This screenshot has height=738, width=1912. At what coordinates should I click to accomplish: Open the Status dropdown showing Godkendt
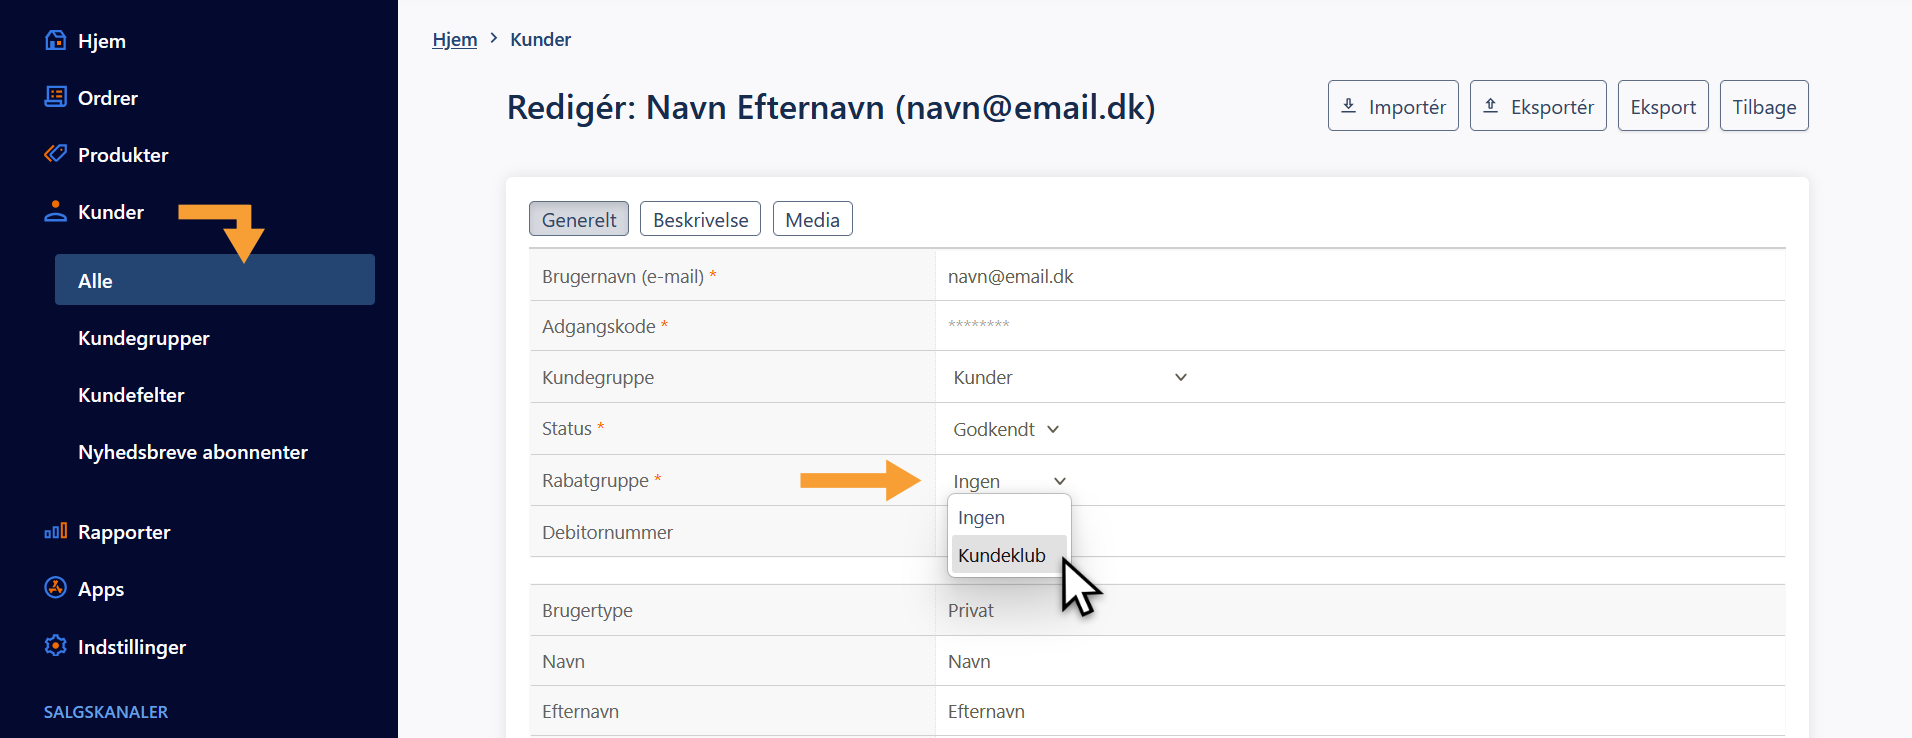[x=1005, y=429]
